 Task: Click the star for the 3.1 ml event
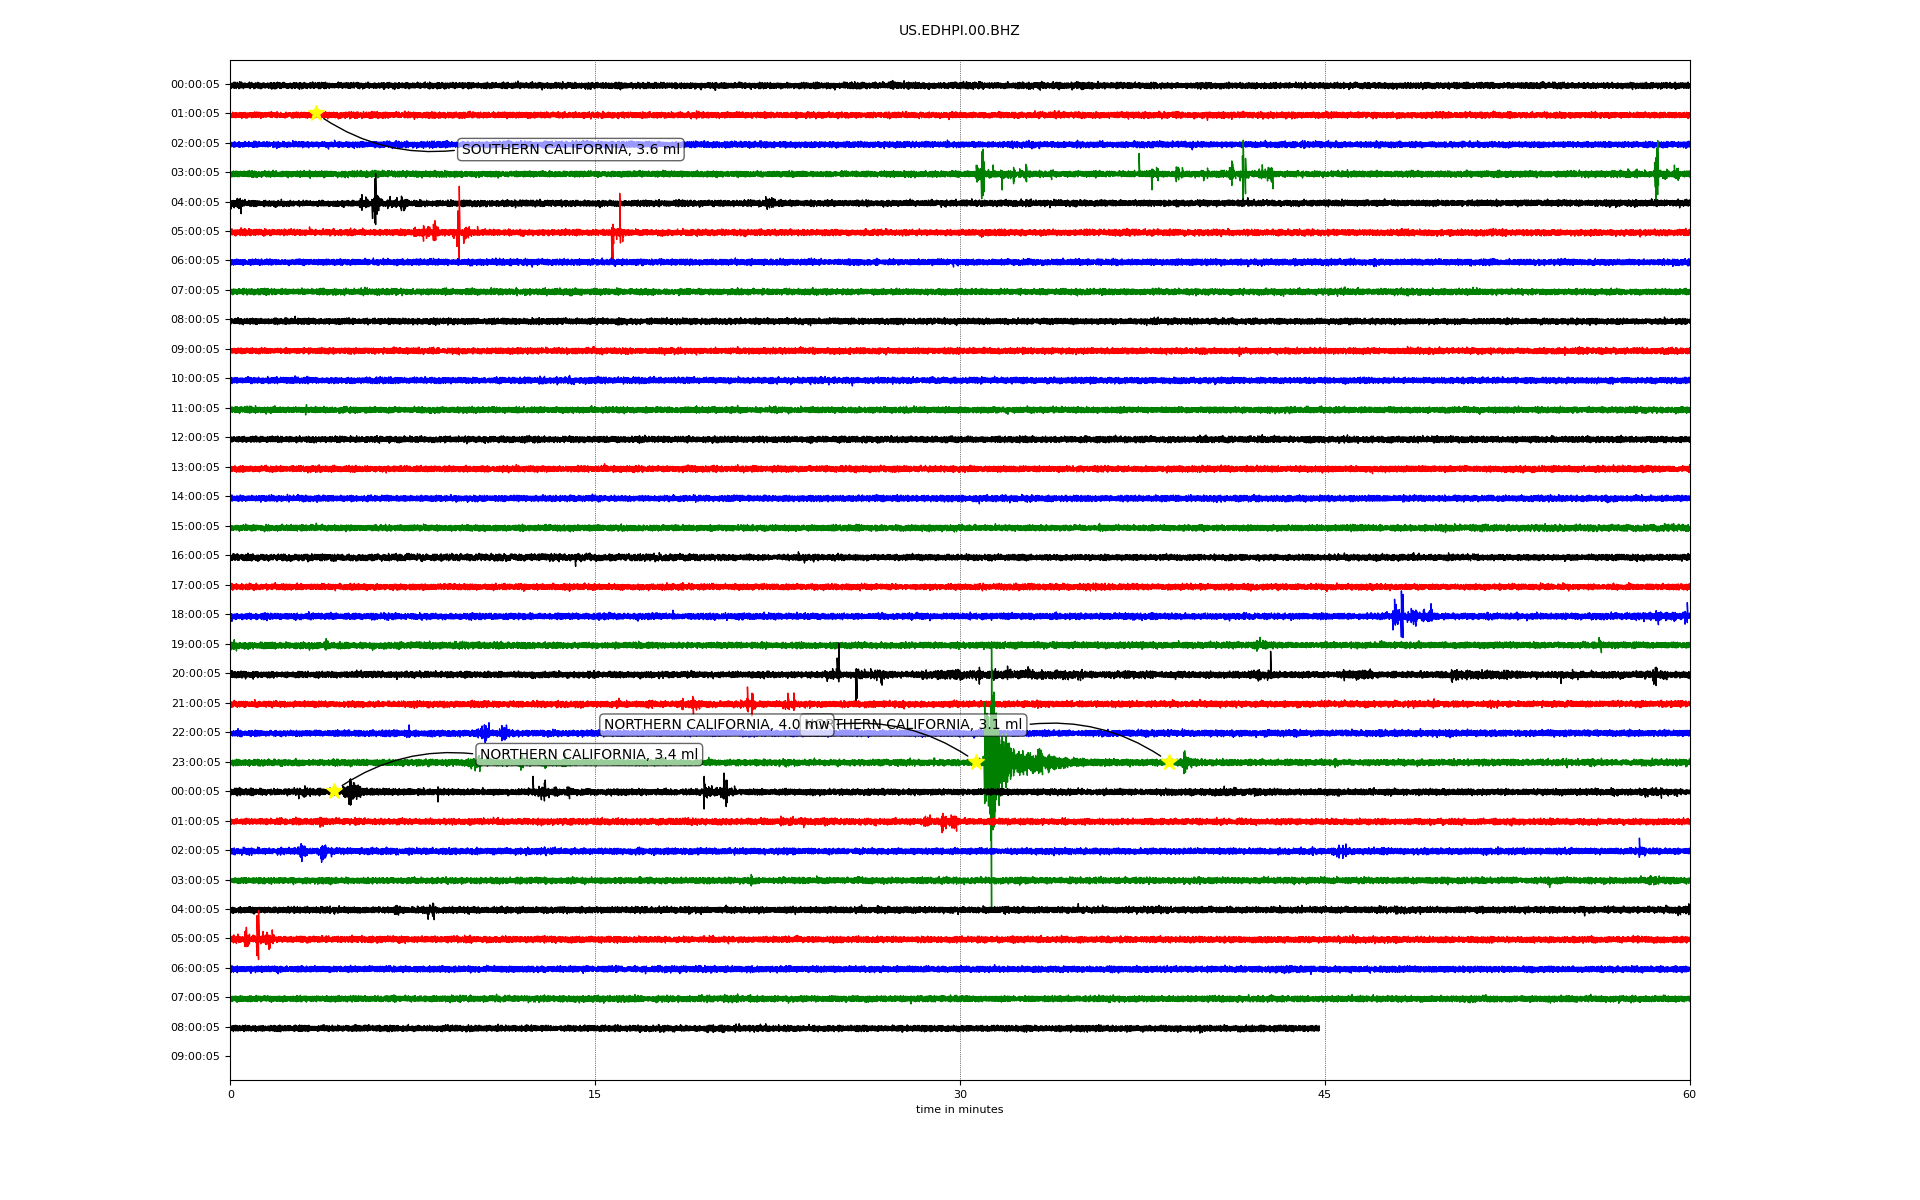(1169, 763)
